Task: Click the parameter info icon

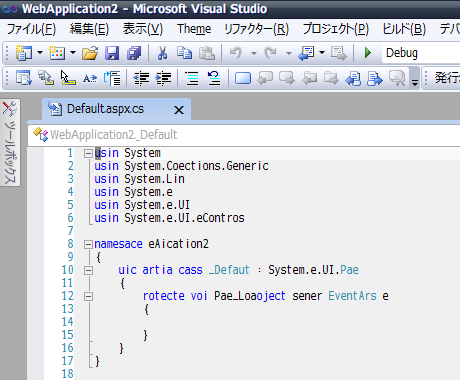Action: coord(46,78)
